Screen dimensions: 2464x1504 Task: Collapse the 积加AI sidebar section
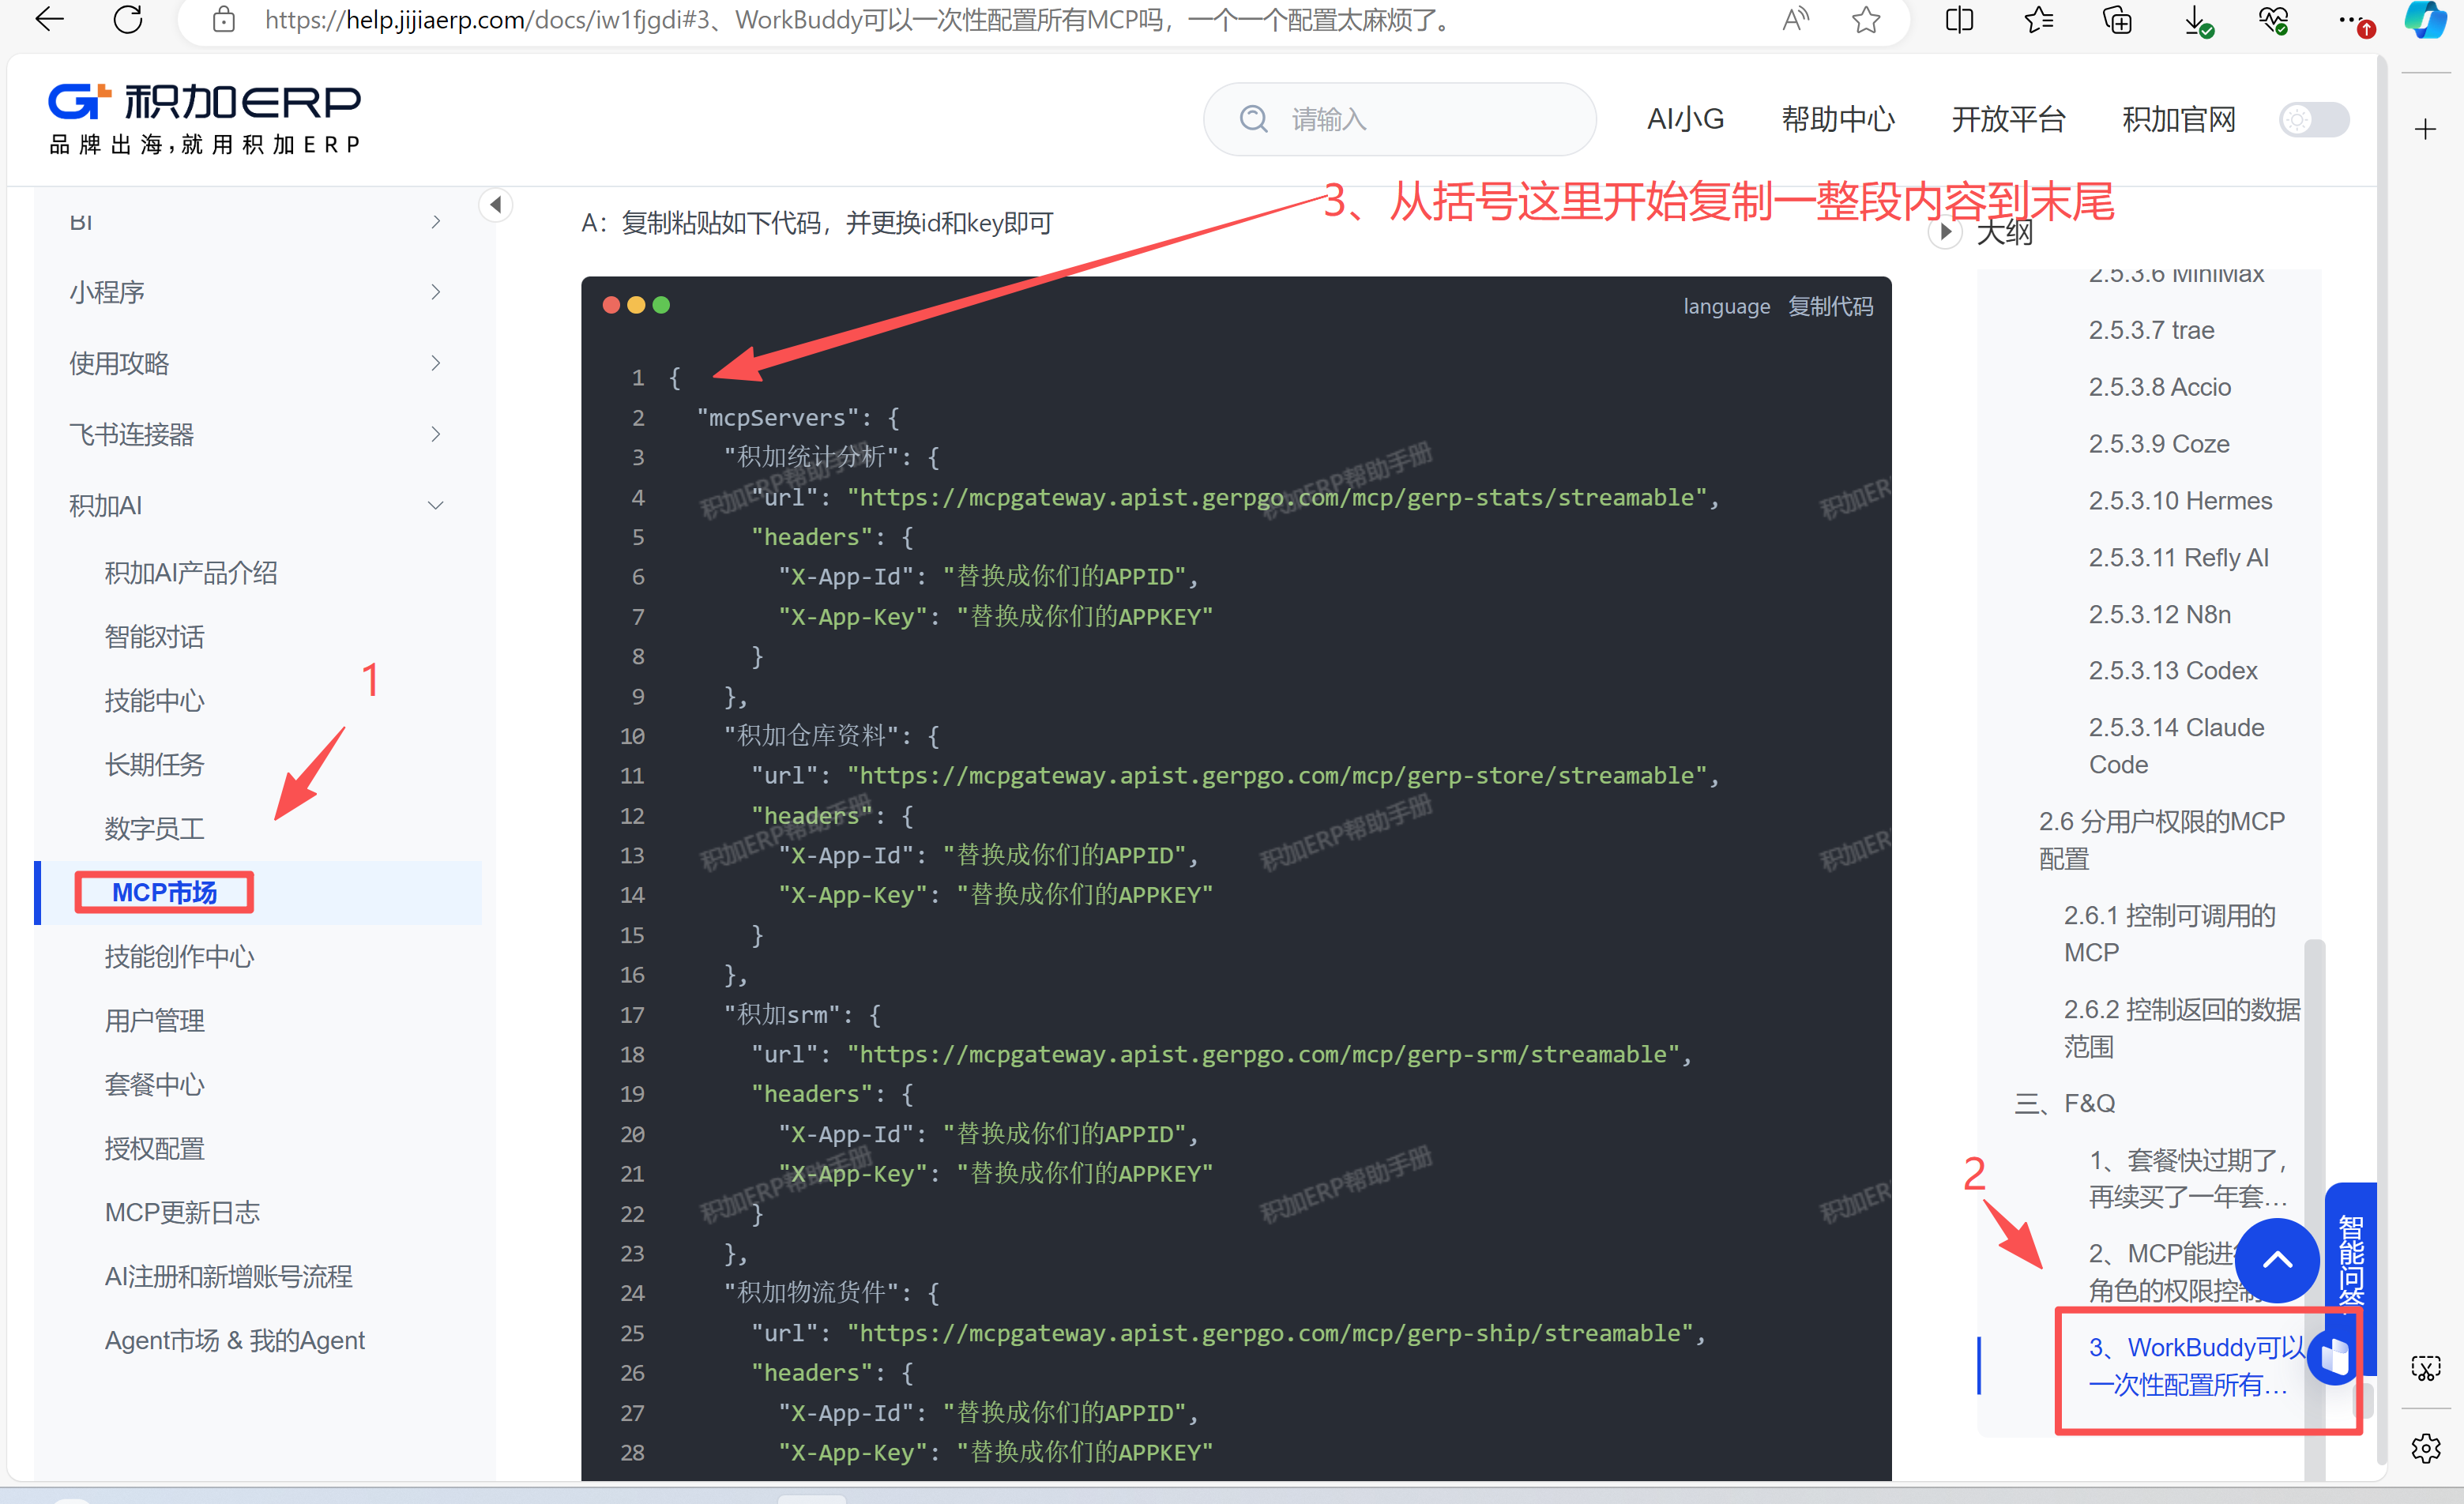tap(255, 506)
